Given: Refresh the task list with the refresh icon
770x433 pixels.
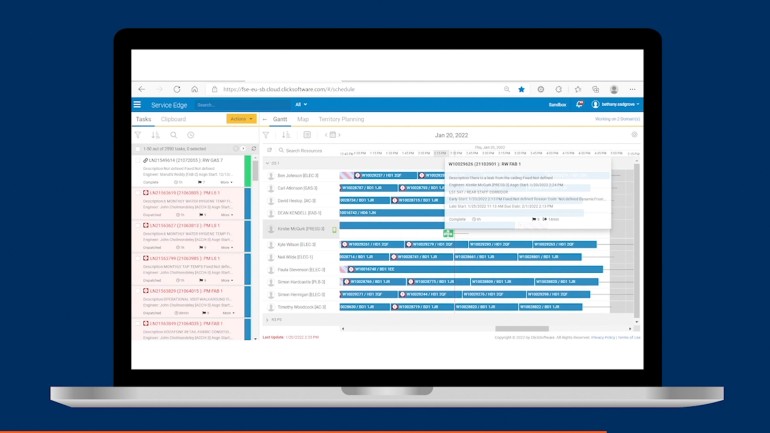Looking at the screenshot, I should (x=254, y=148).
